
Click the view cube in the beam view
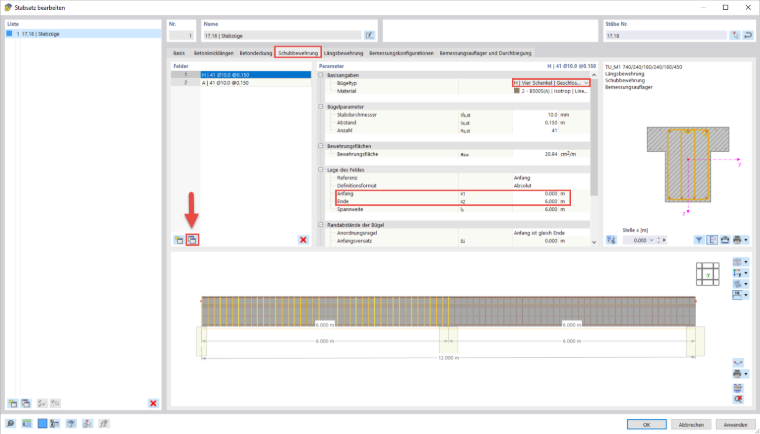coord(708,274)
